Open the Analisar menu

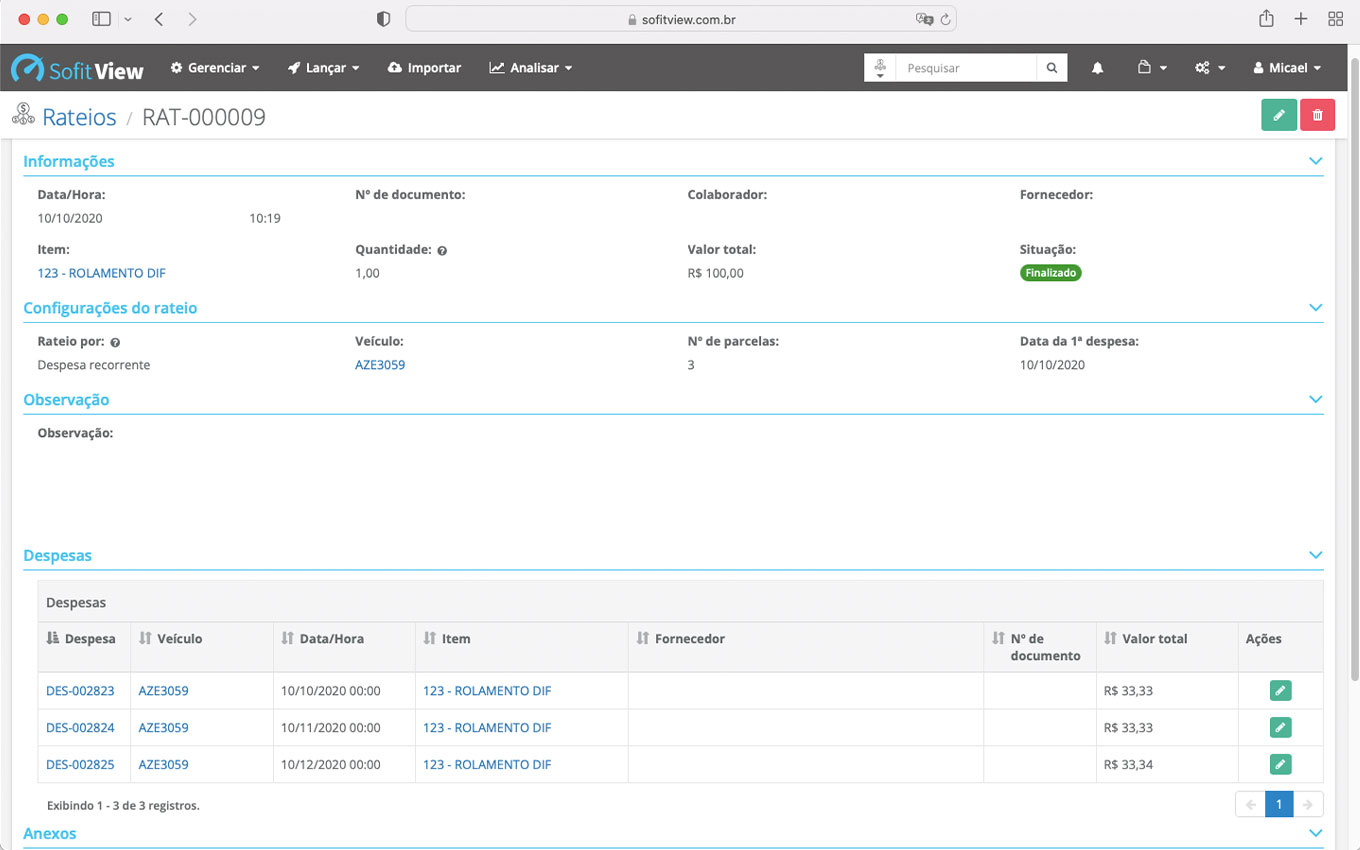click(x=531, y=68)
